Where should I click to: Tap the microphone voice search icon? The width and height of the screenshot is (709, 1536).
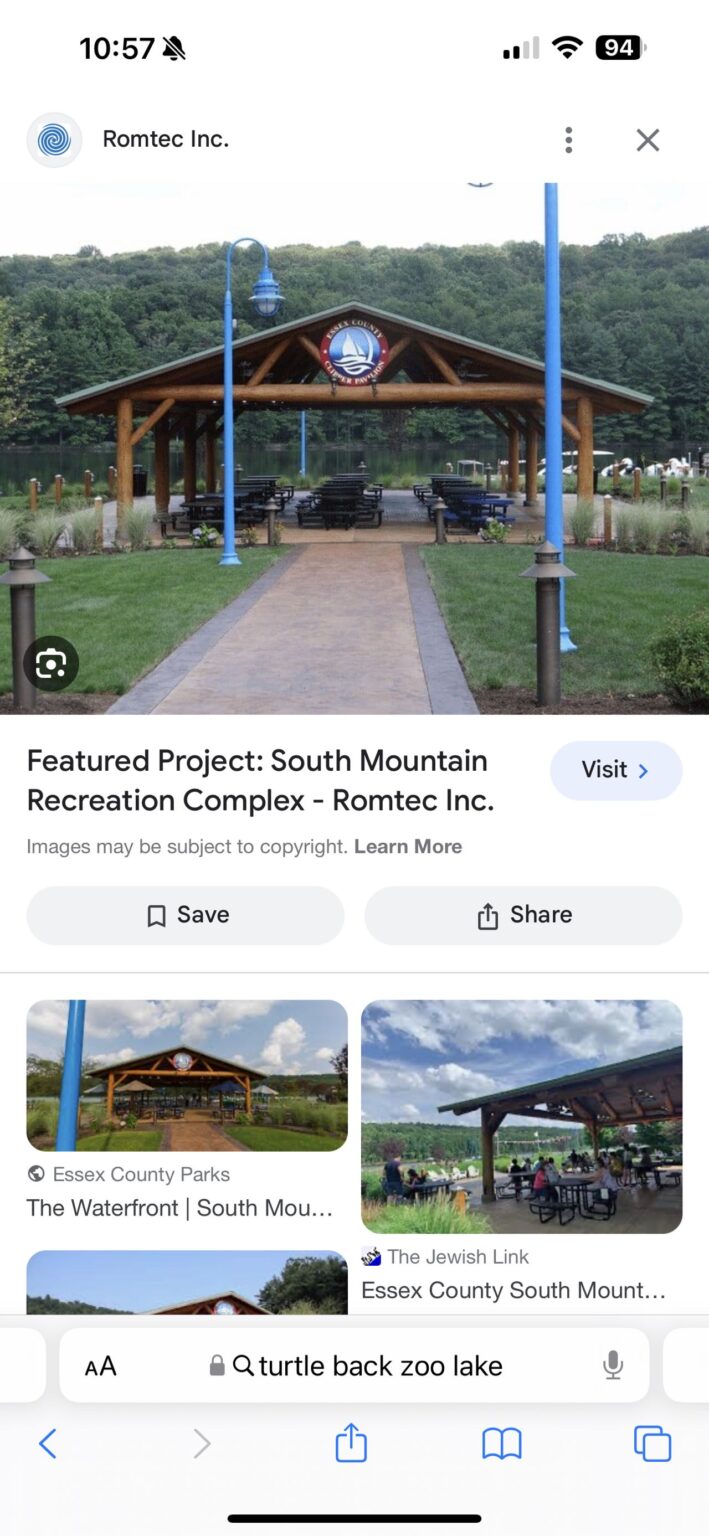tap(613, 1365)
